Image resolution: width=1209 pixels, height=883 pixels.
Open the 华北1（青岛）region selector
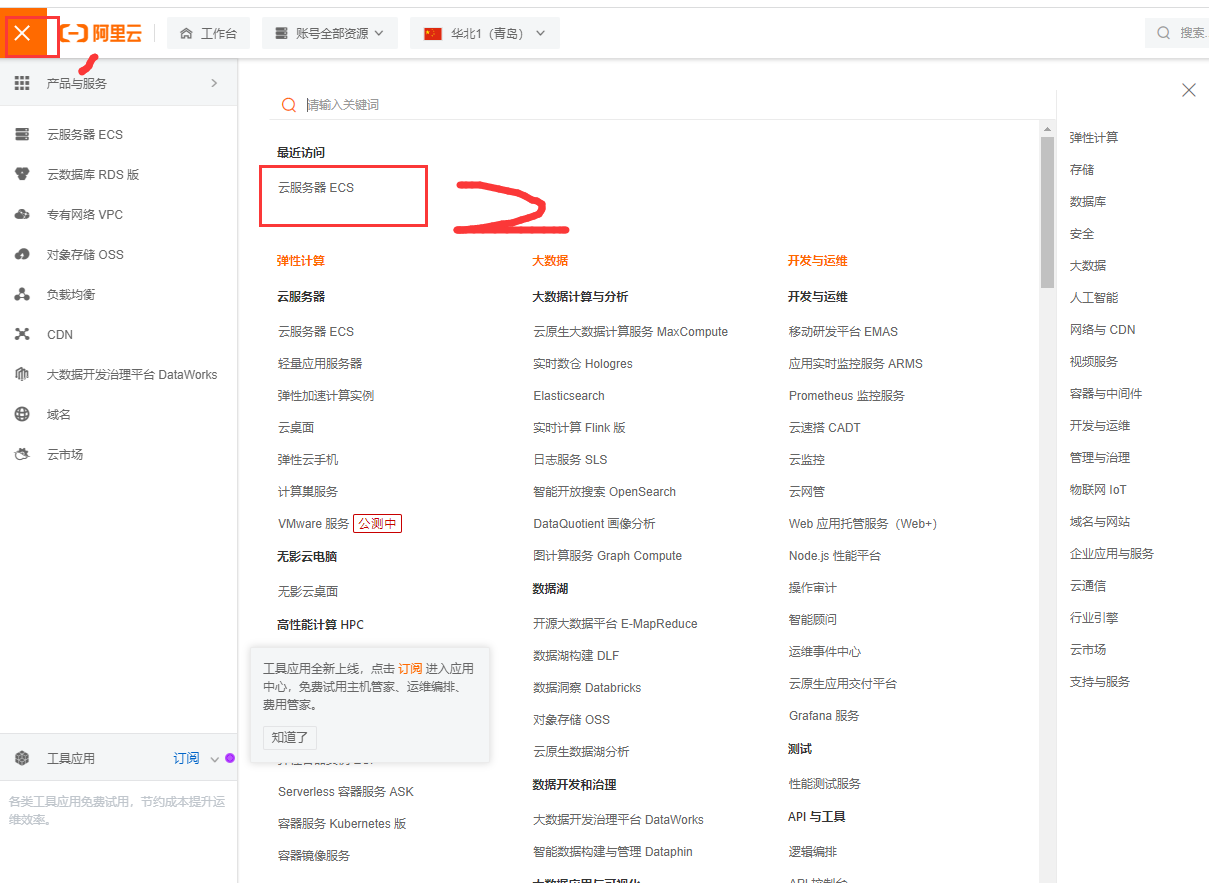coord(485,33)
